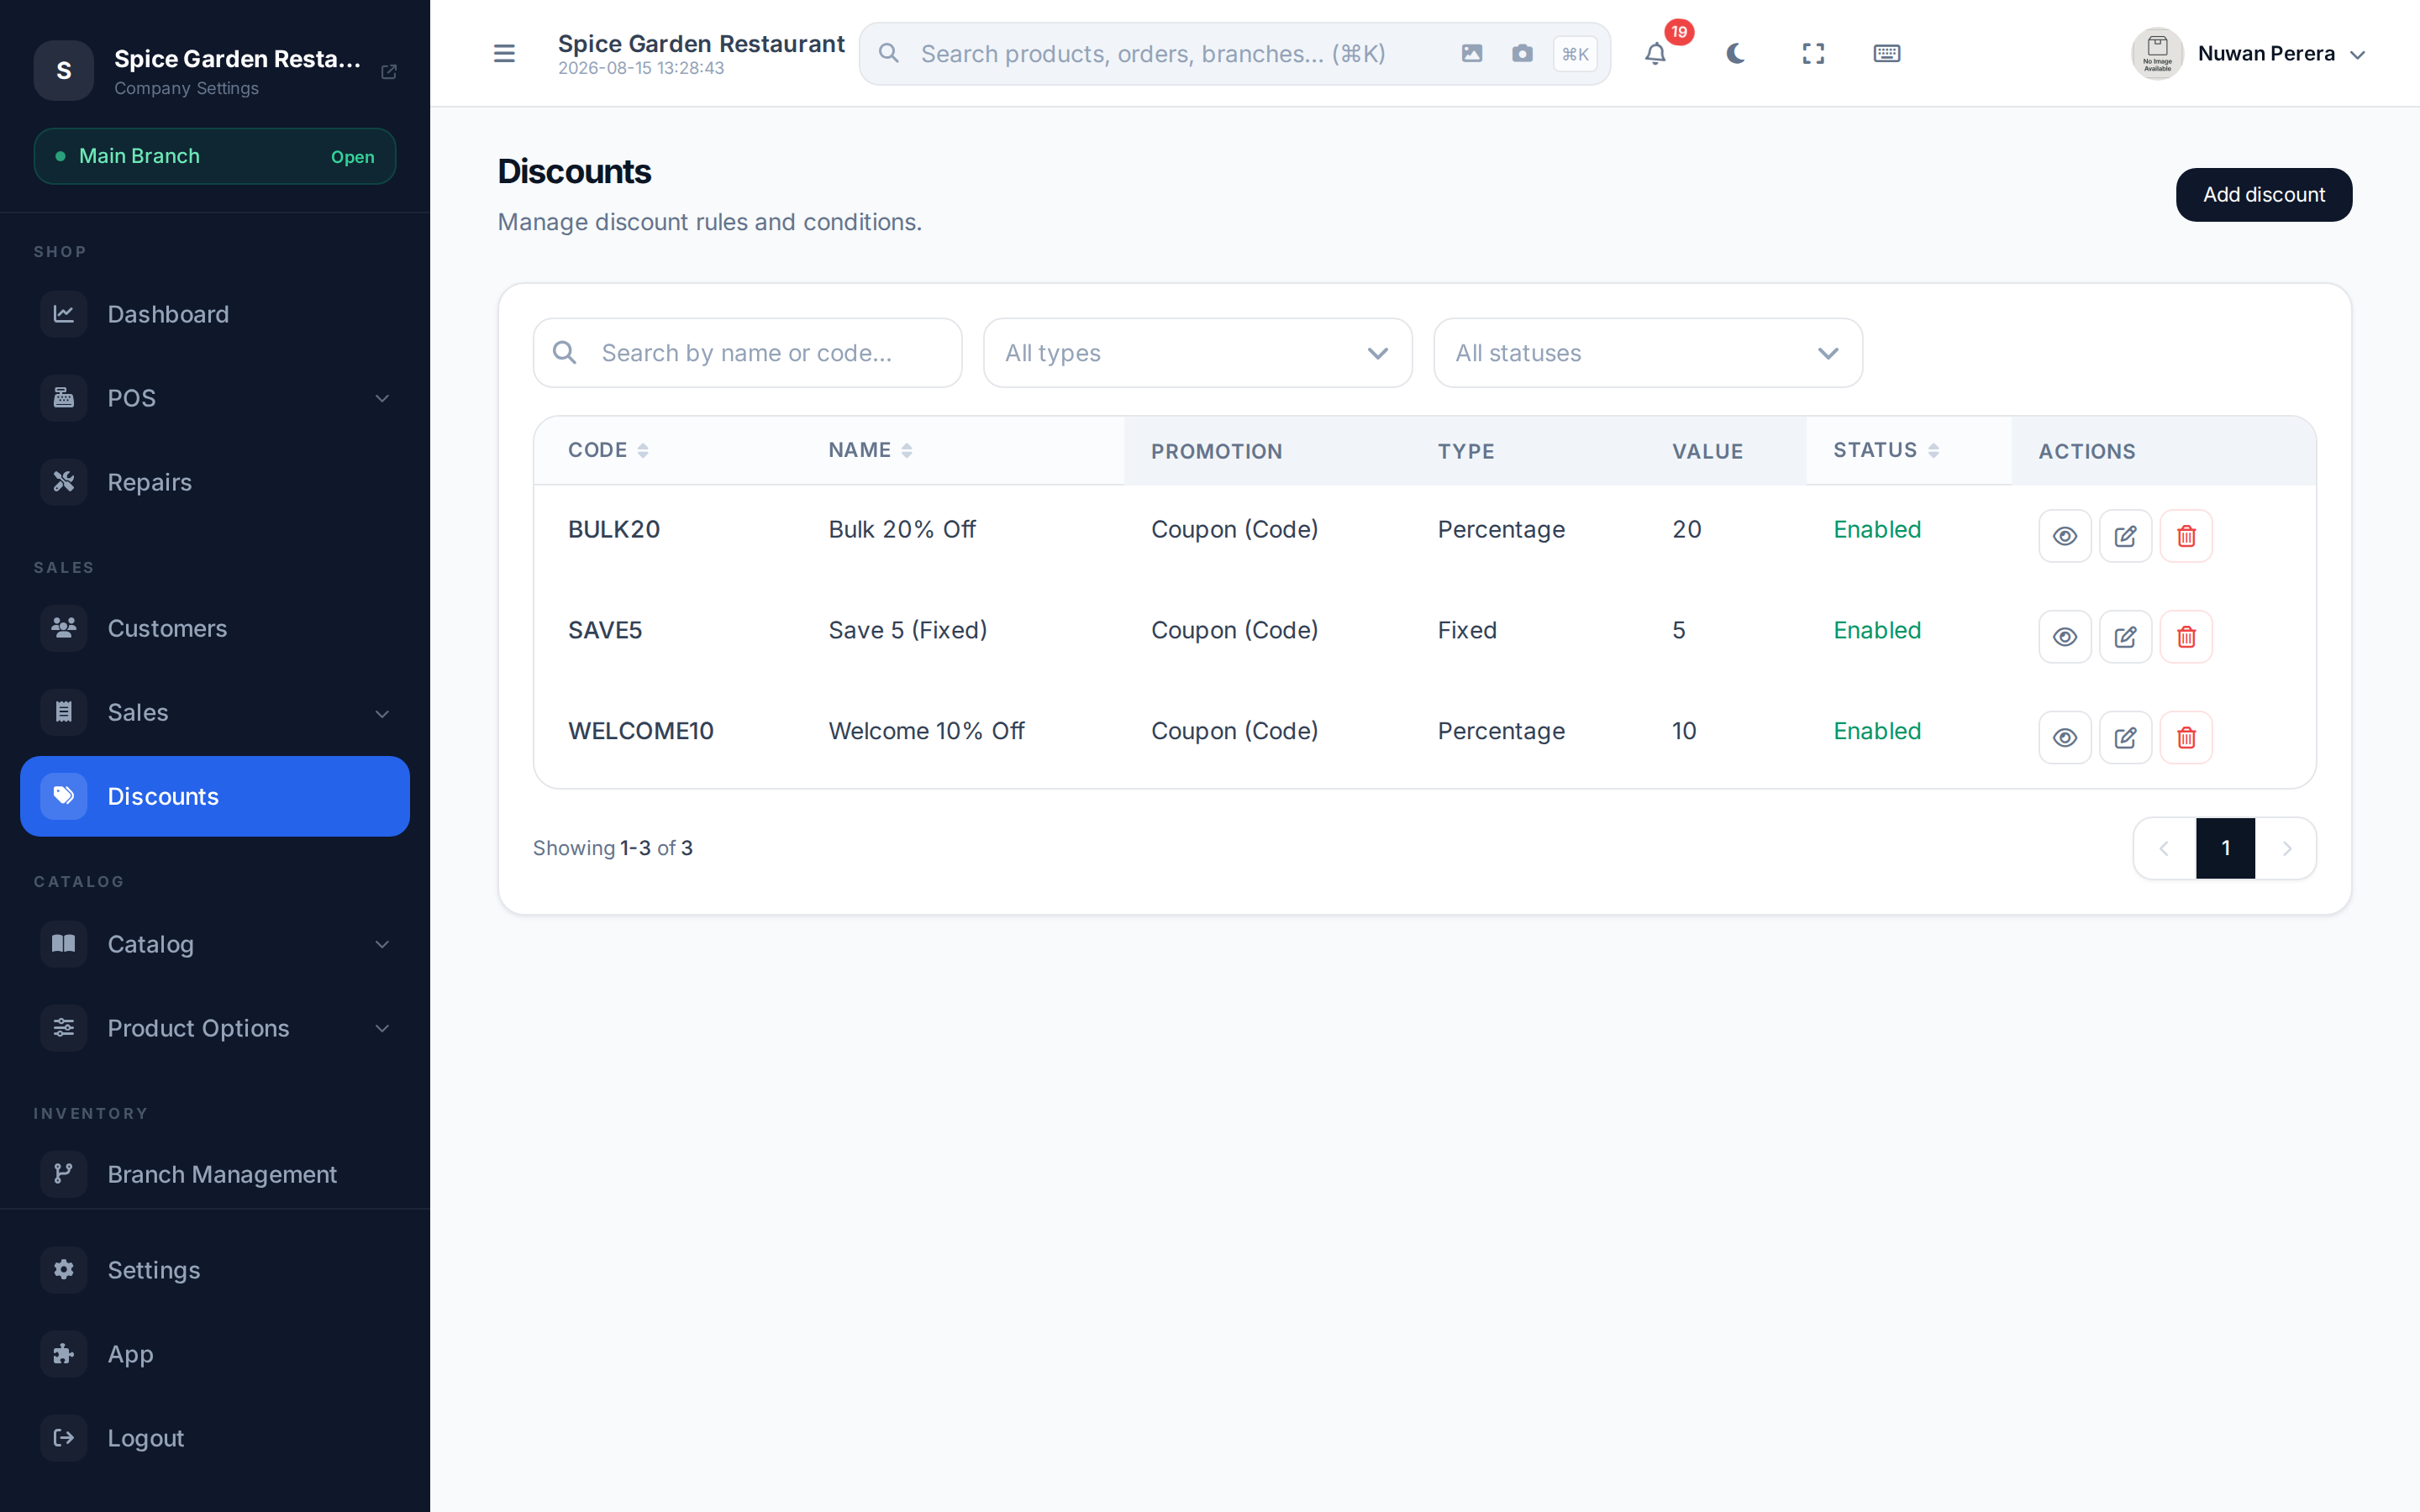The height and width of the screenshot is (1512, 2420).
Task: Click camera icon in search bar
Action: tap(1522, 53)
